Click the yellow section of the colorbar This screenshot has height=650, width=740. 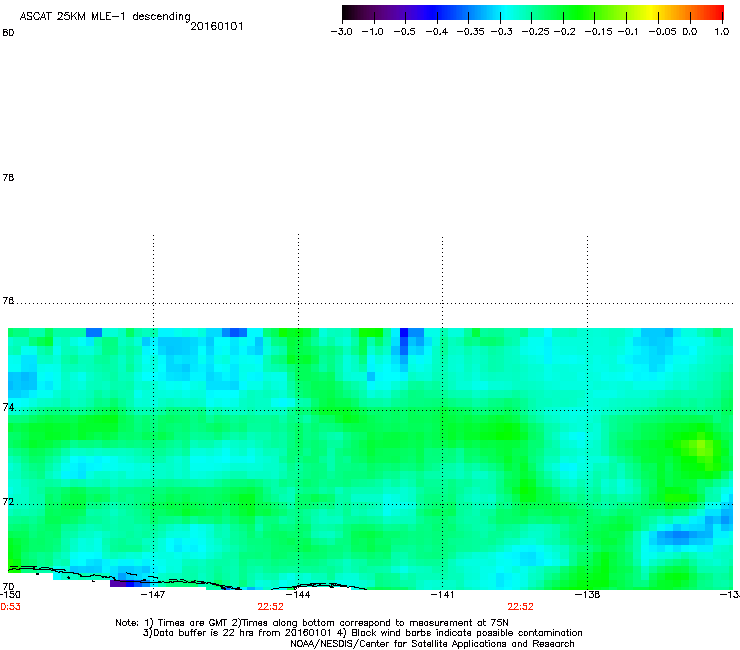[654, 13]
